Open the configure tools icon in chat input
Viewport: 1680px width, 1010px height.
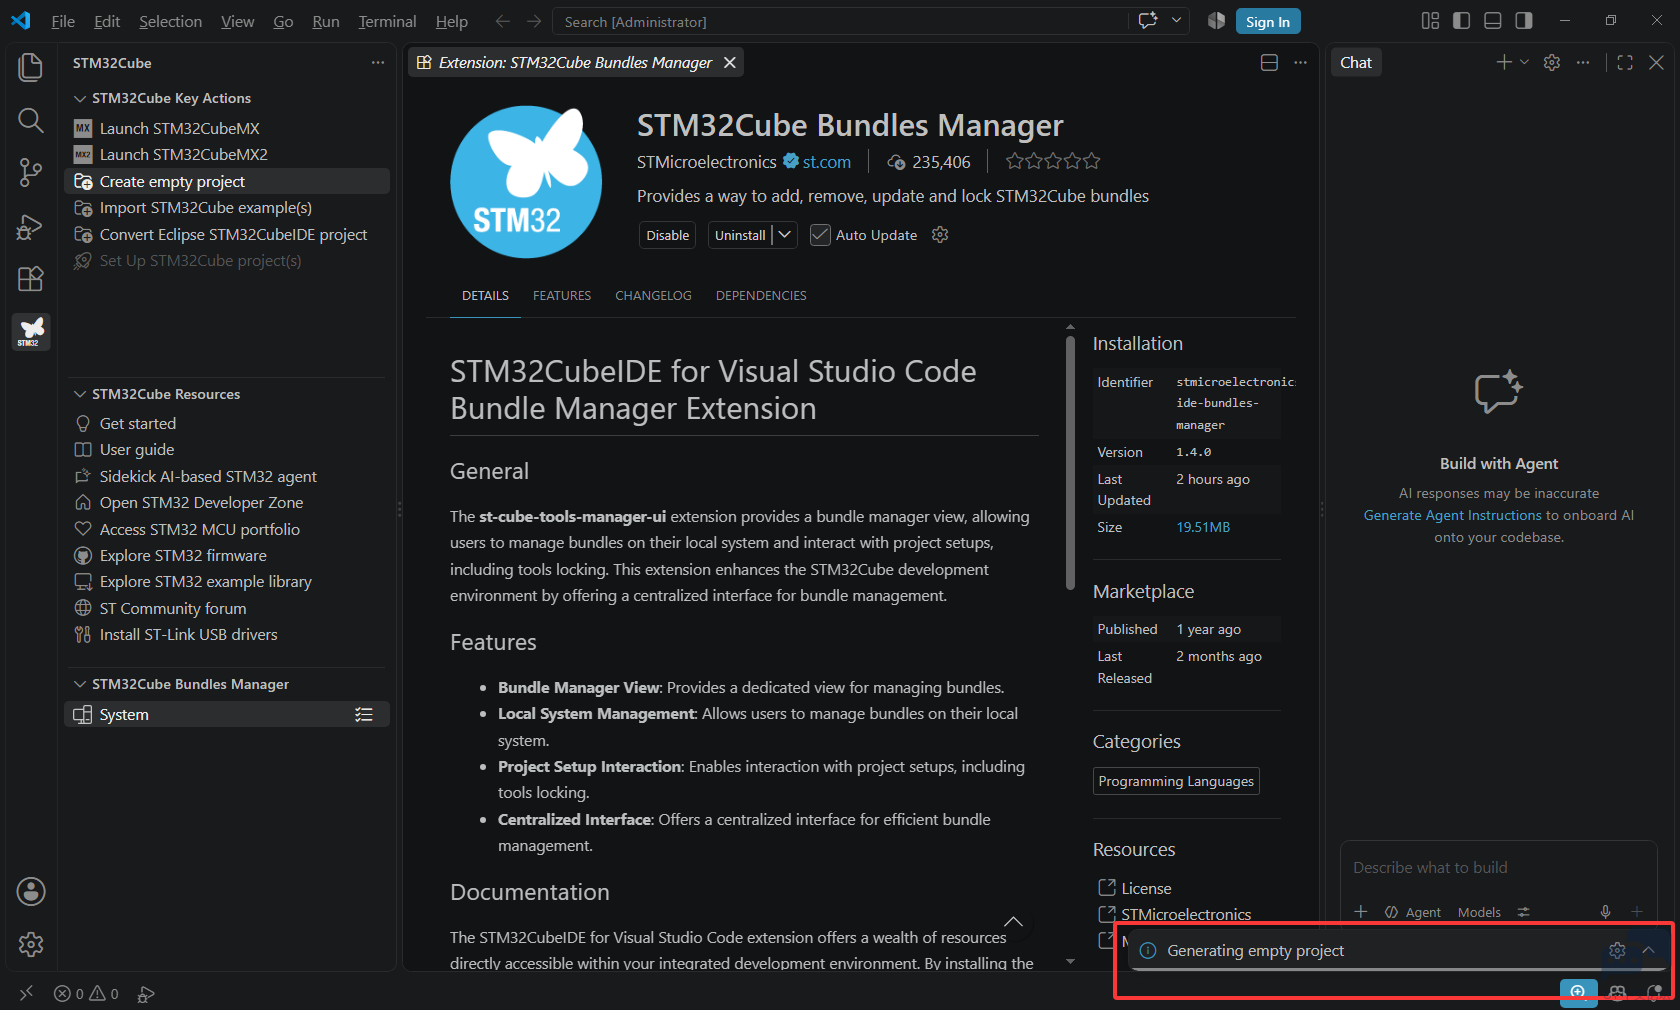click(1524, 912)
